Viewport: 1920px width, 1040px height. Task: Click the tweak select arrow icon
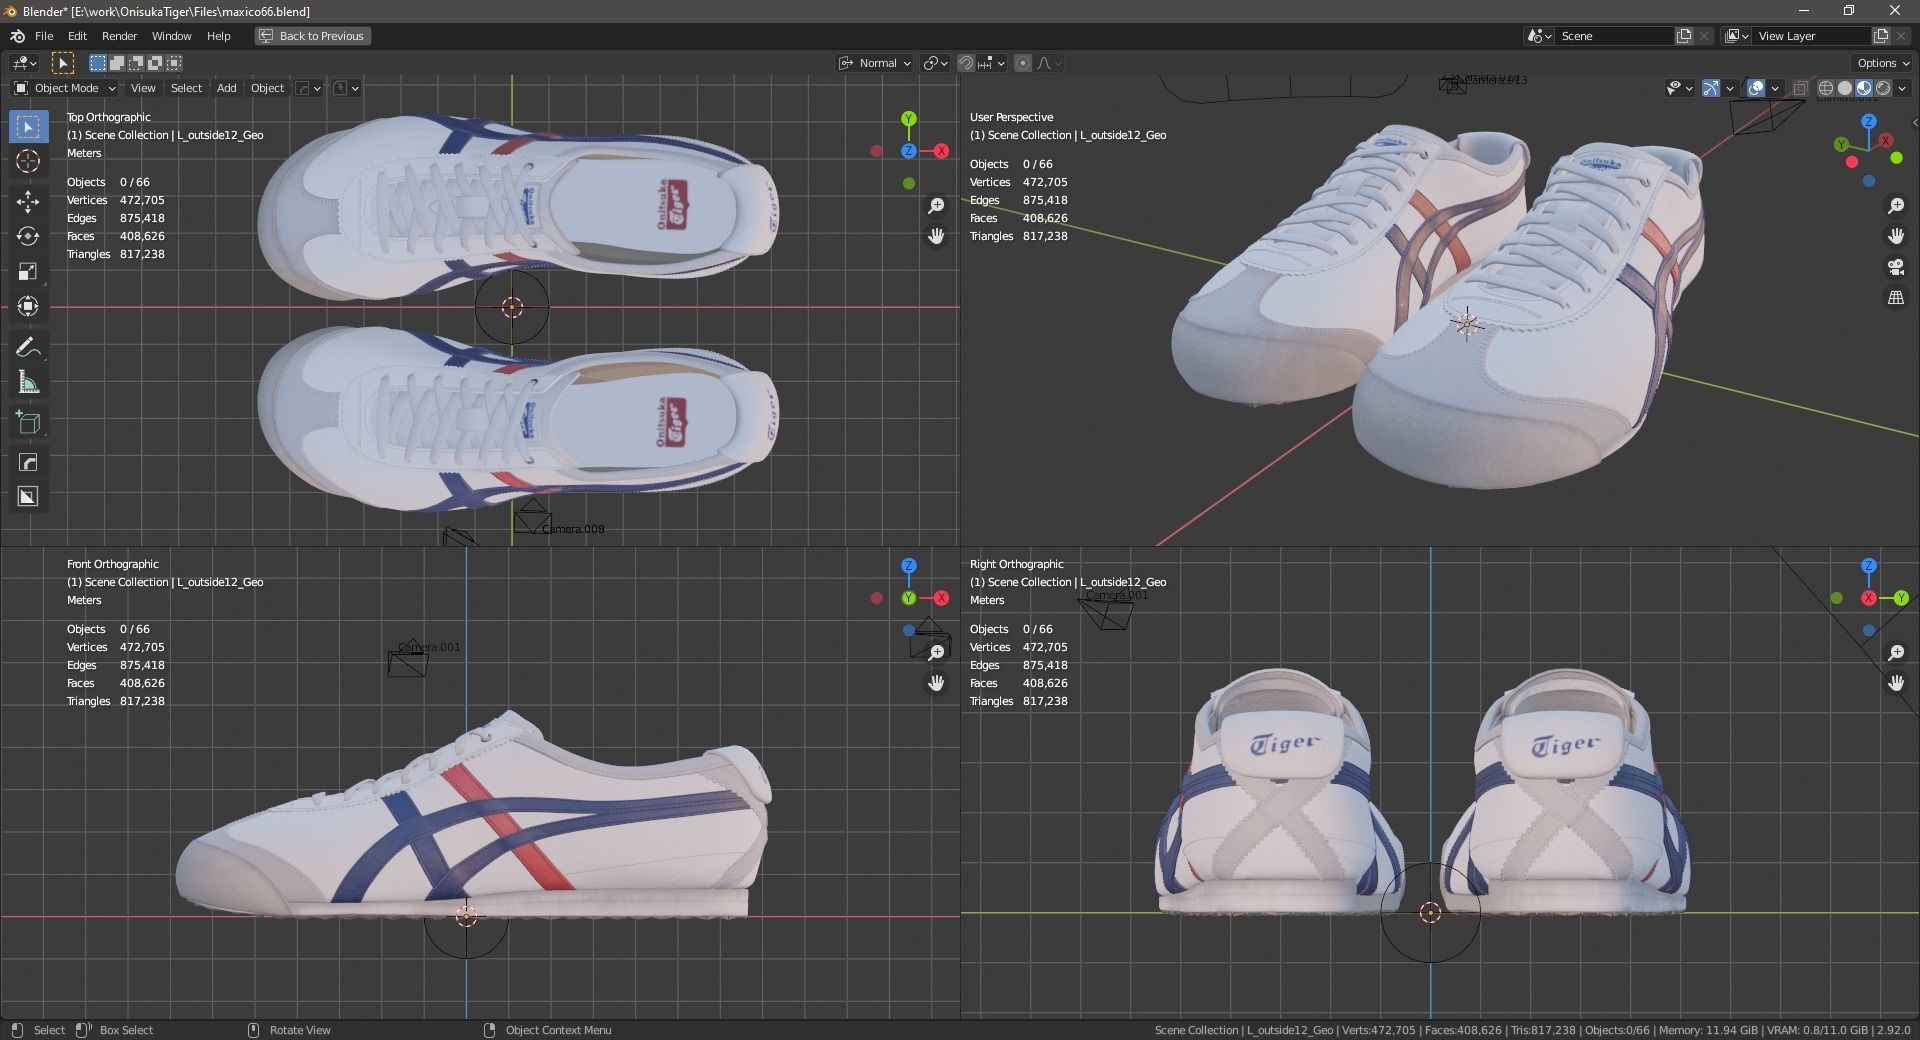pyautogui.click(x=63, y=63)
